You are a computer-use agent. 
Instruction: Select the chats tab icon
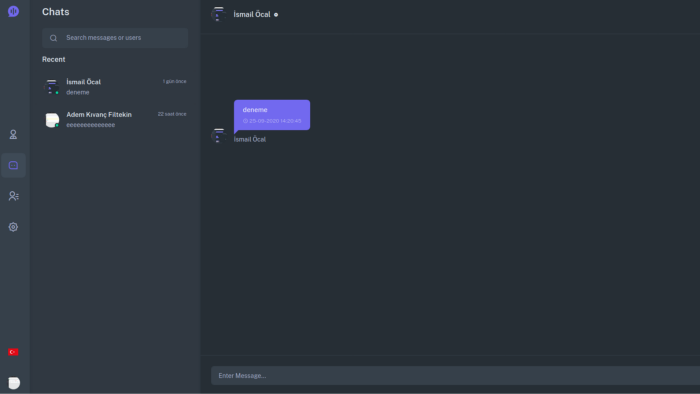click(13, 165)
